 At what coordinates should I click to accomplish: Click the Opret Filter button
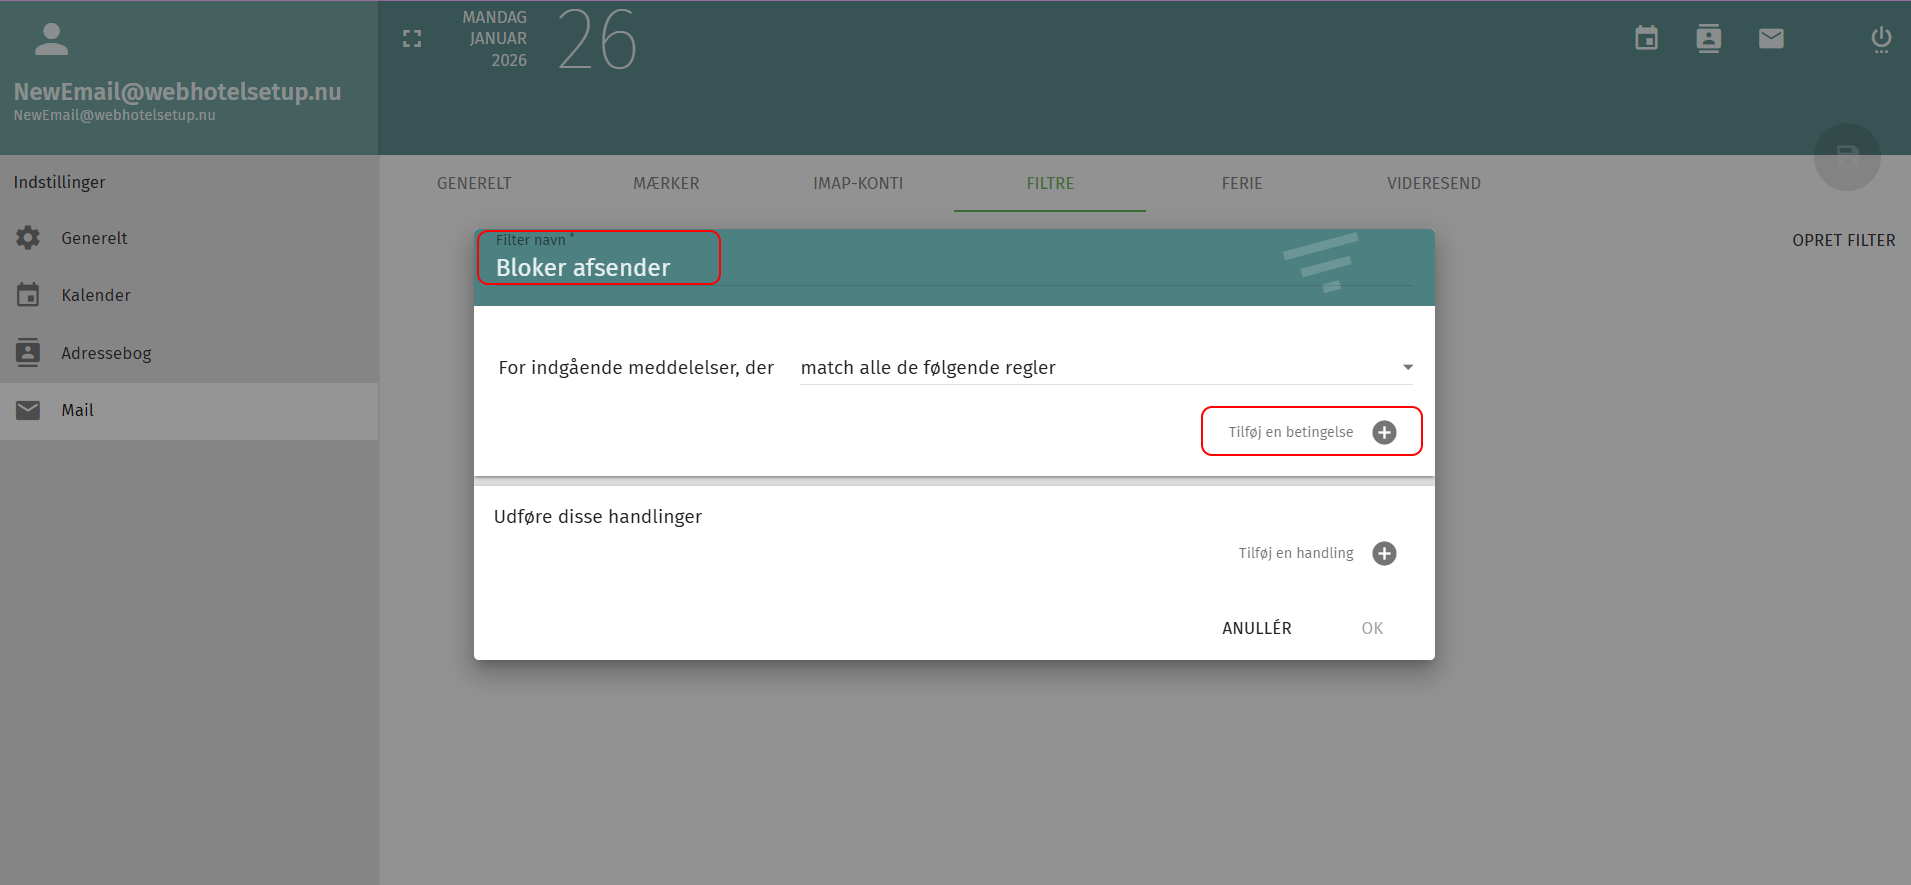tap(1843, 241)
